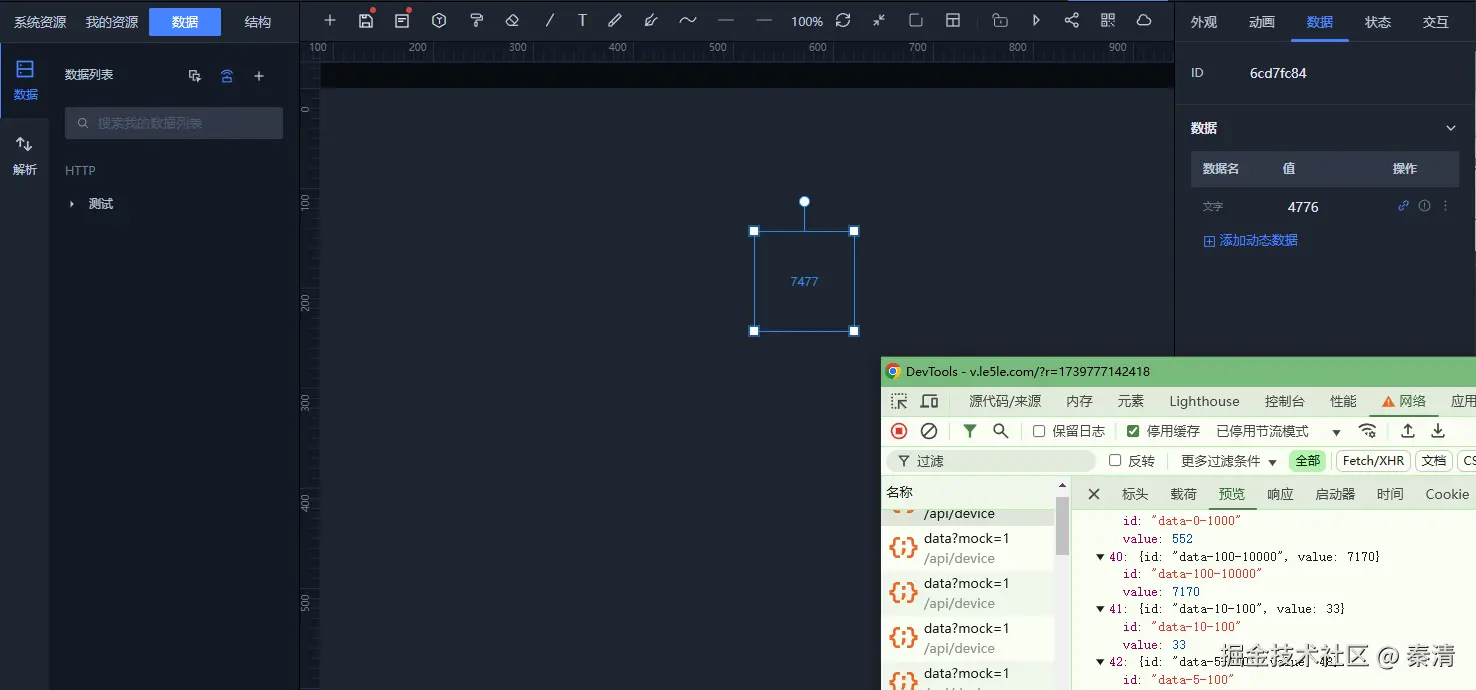1476x690 pixels.
Task: Click the 搜索我的数据列表 search field
Action: (174, 123)
